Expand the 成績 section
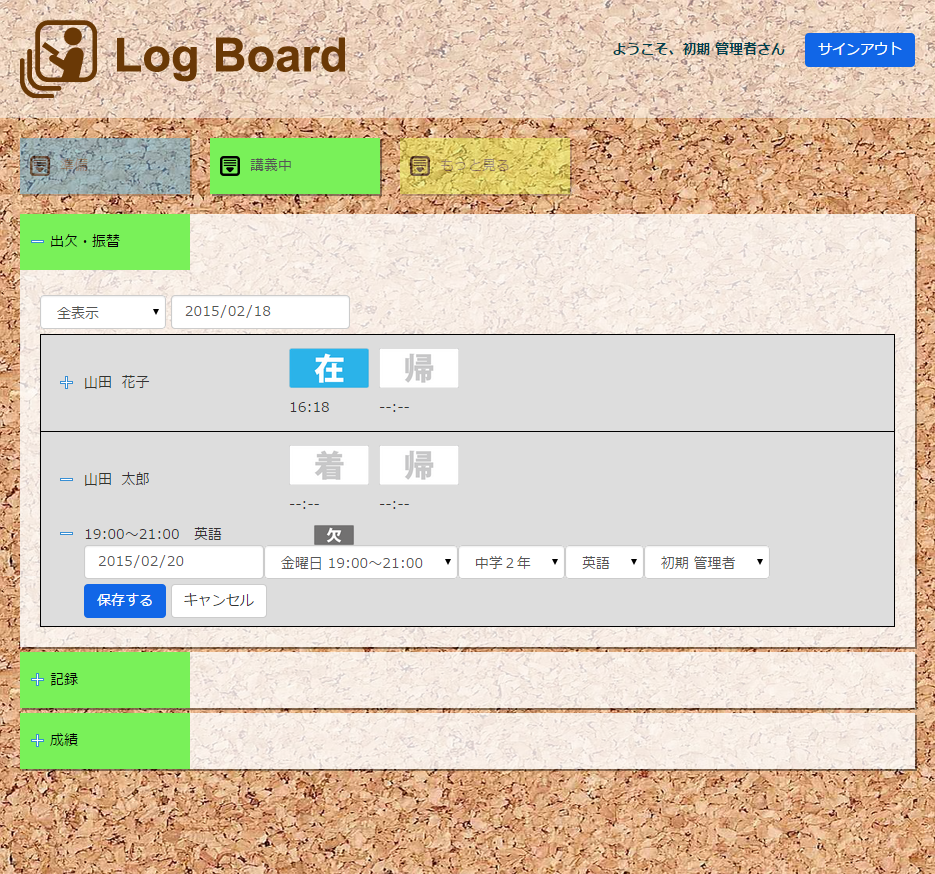The image size is (935, 874). (38, 741)
